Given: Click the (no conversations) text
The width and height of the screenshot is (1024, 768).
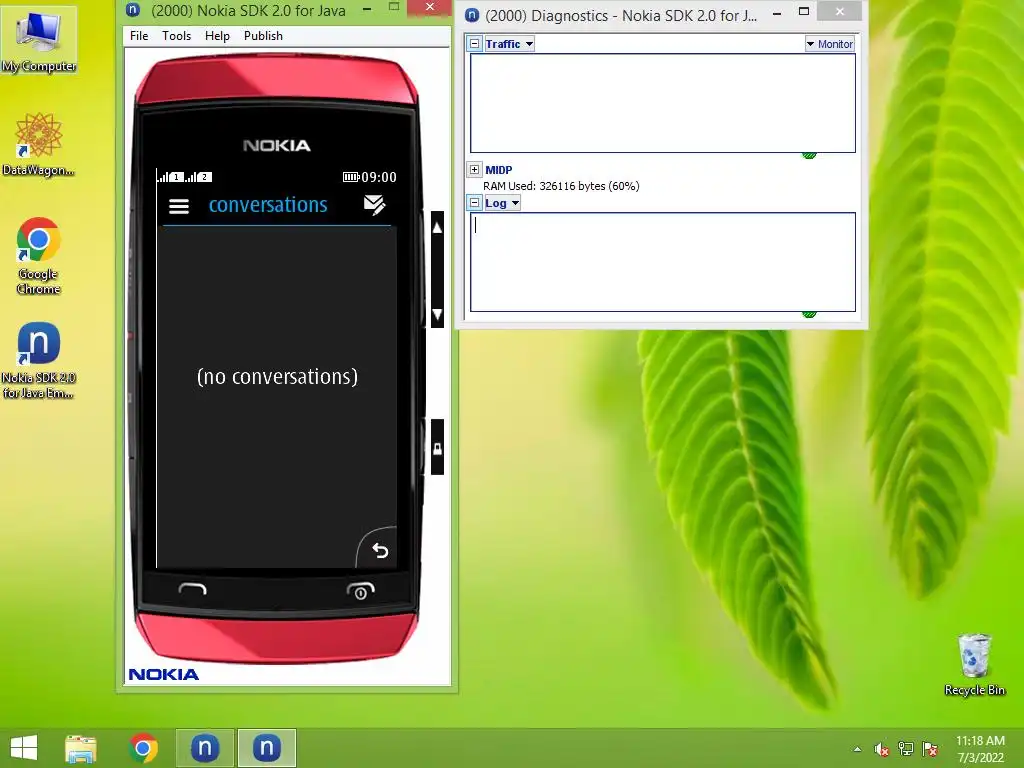Looking at the screenshot, I should pos(278,377).
